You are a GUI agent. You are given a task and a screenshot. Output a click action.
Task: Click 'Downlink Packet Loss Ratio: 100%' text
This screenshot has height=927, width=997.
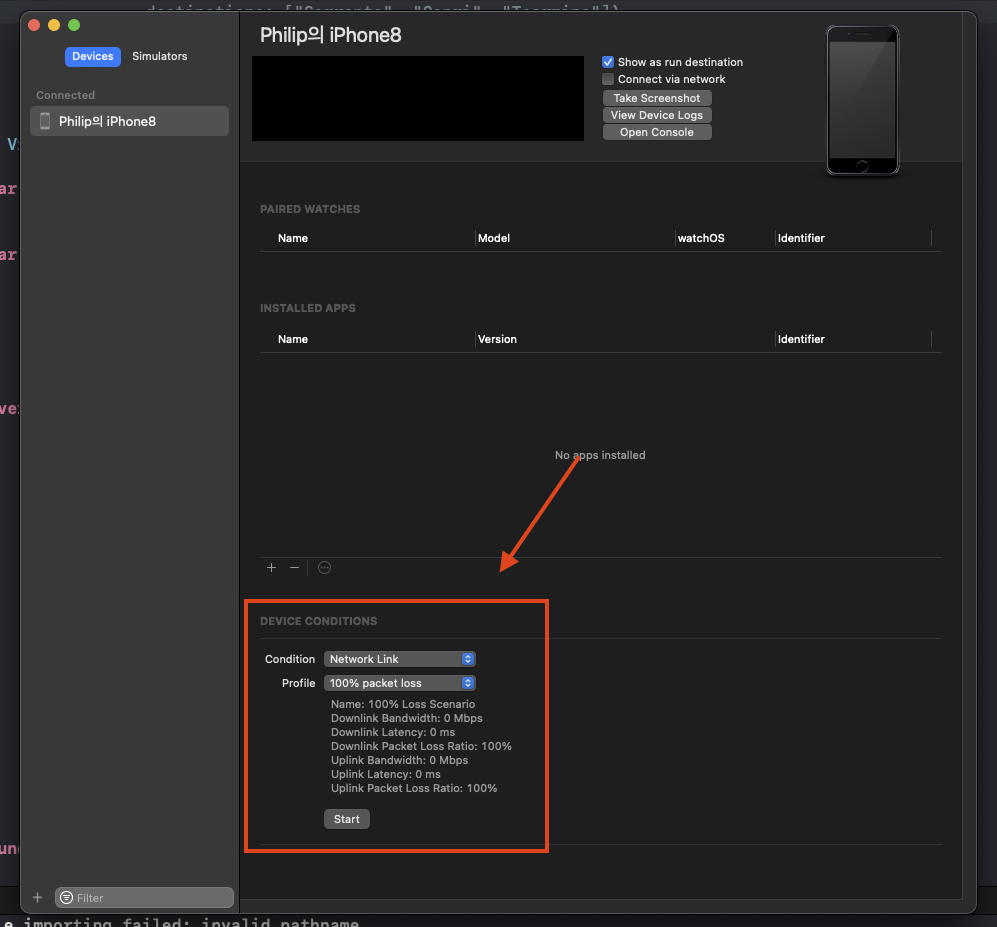point(421,746)
